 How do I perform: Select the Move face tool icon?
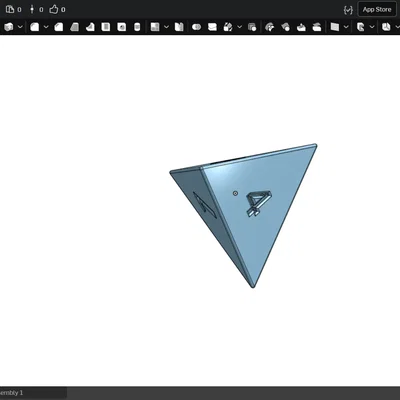301,27
